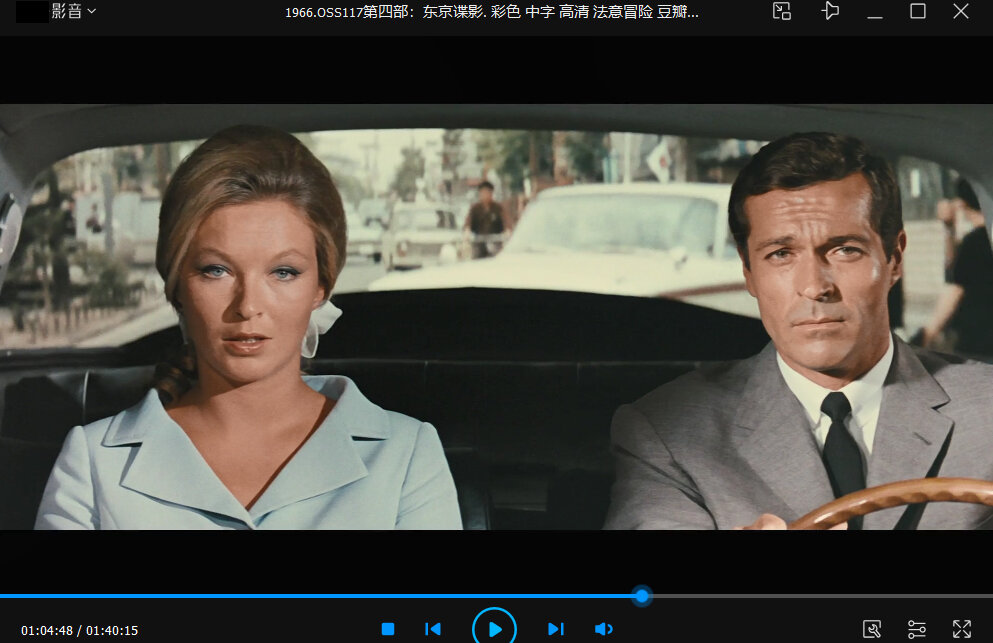Click the video title starting with 1966.OSS117
993x643 pixels.
492,12
